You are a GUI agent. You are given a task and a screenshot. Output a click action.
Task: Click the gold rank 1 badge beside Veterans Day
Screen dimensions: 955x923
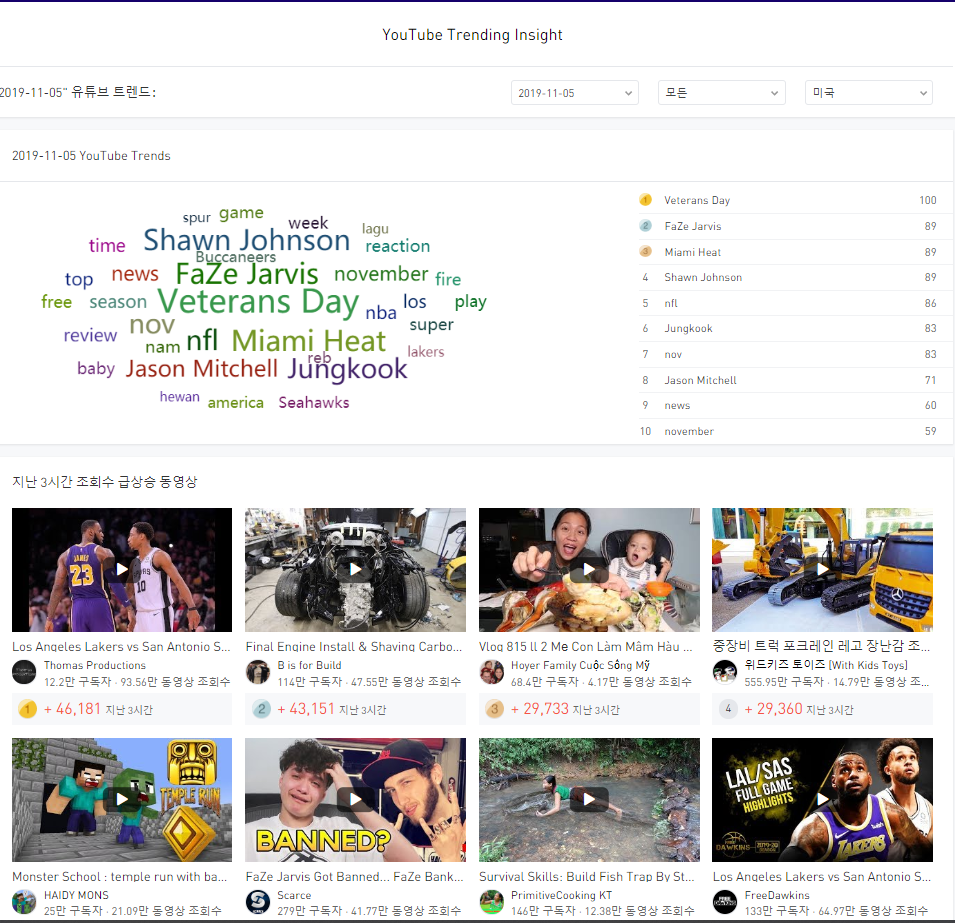coord(646,200)
